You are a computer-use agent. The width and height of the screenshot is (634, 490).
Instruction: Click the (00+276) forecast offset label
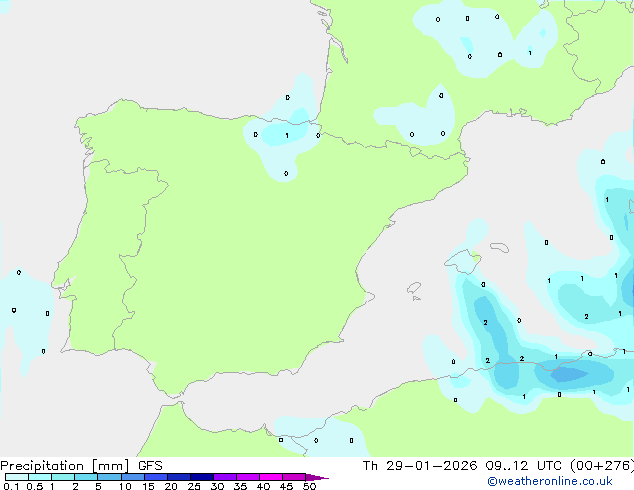tap(602, 466)
